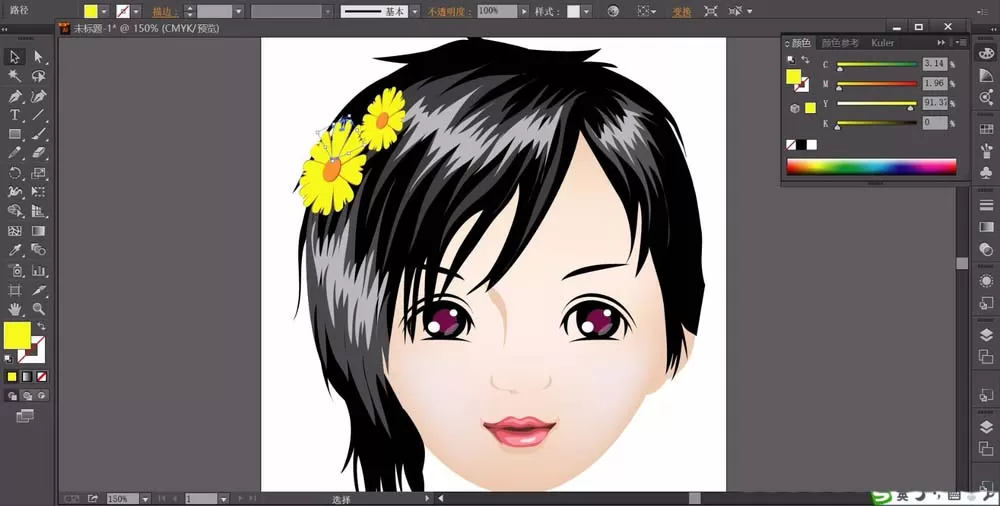Swap fill and stroke in toolbox
Image resolution: width=1000 pixels, height=506 pixels.
tap(41, 325)
